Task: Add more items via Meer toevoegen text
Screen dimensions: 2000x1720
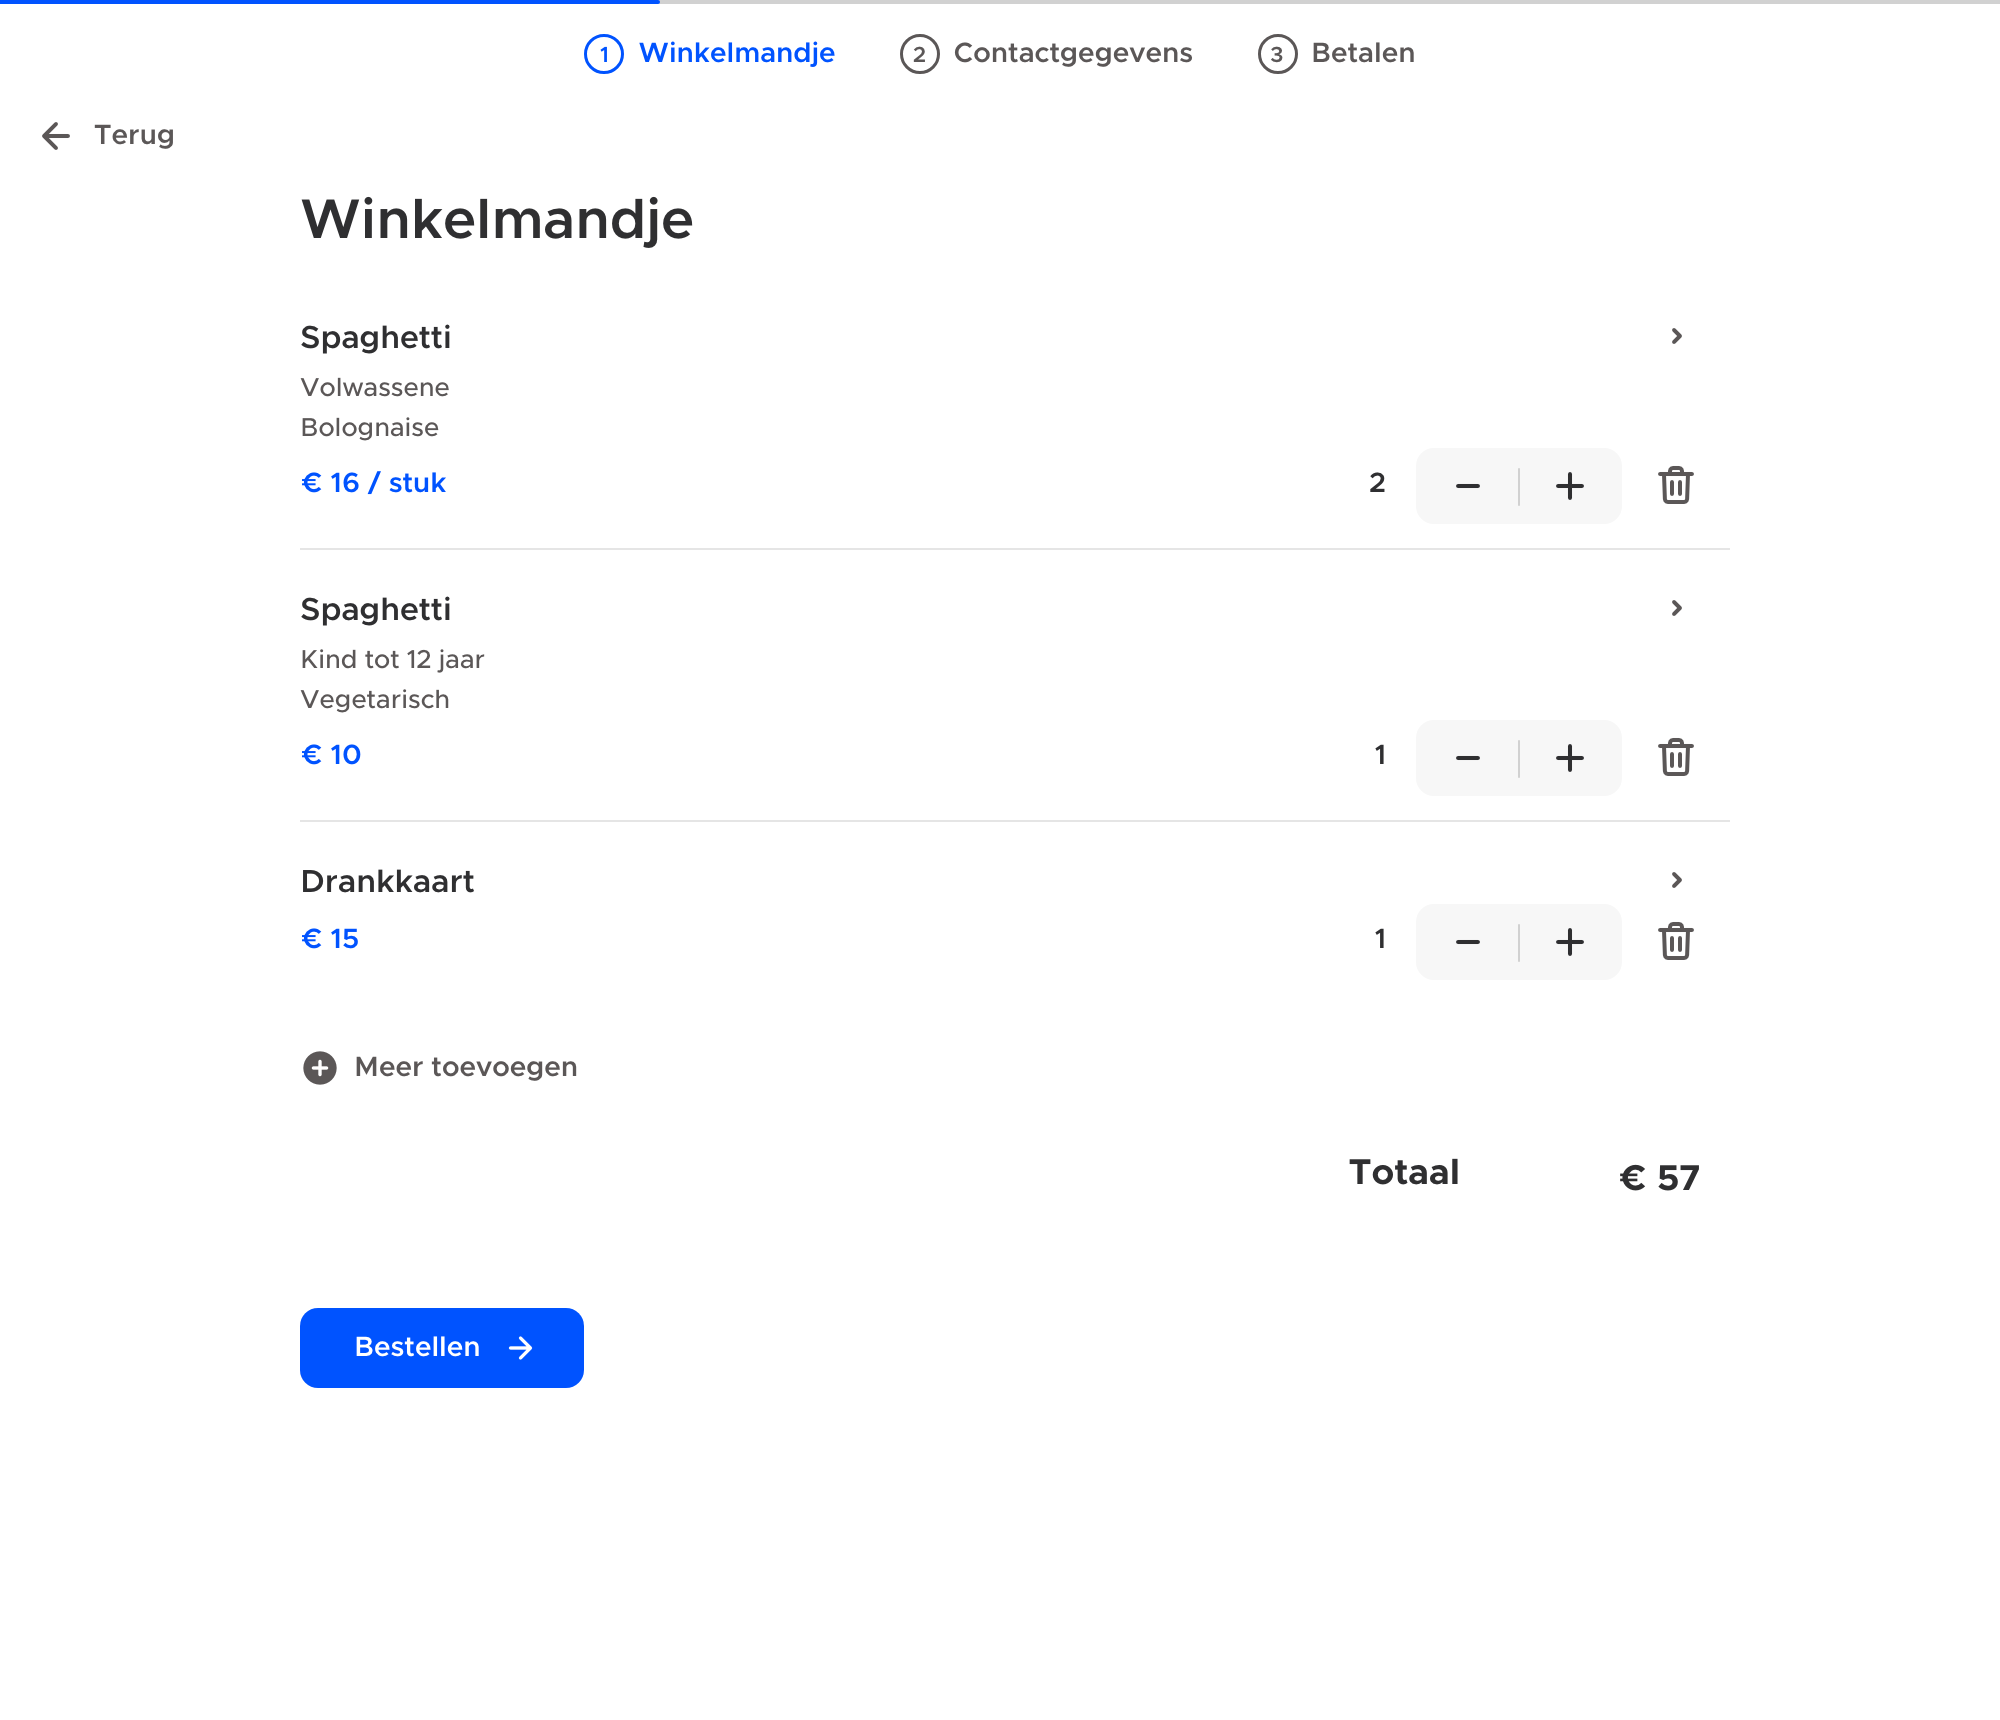Action: pyautogui.click(x=466, y=1067)
